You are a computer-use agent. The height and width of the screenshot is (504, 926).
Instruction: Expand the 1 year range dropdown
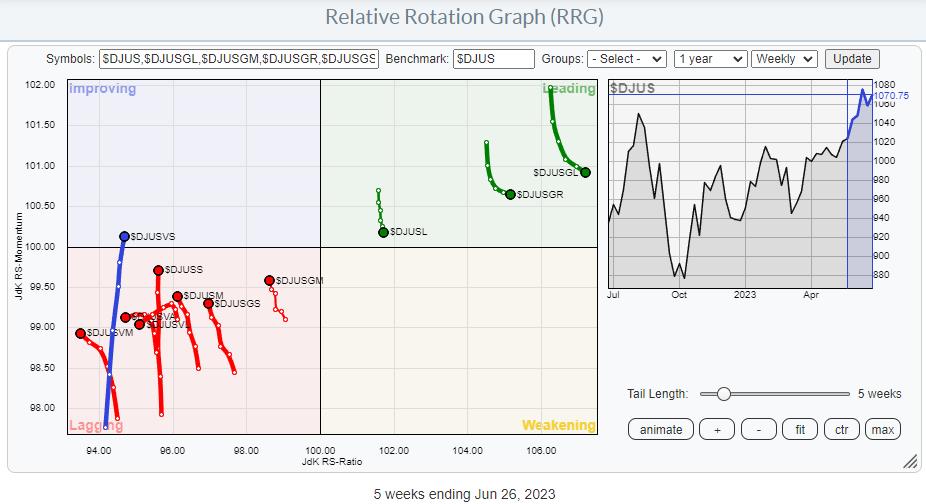(710, 59)
